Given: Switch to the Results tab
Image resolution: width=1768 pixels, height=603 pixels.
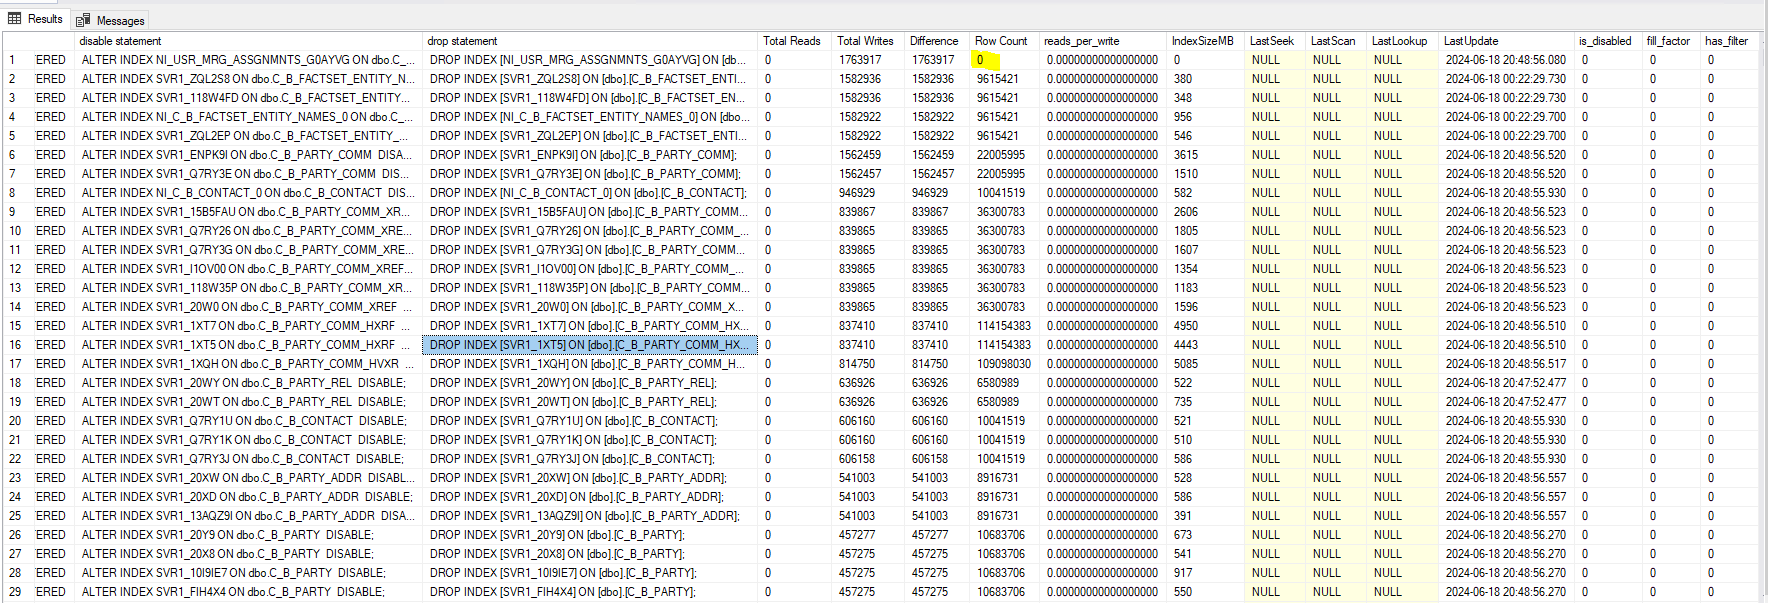Looking at the screenshot, I should coord(35,19).
